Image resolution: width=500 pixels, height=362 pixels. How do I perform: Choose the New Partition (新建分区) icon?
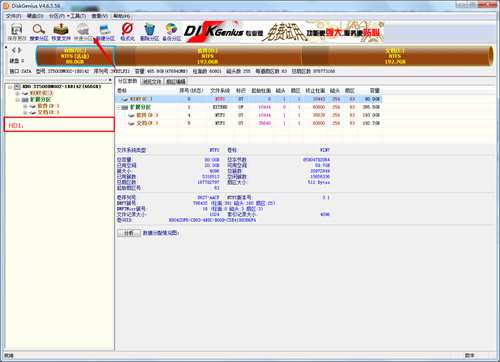click(105, 32)
